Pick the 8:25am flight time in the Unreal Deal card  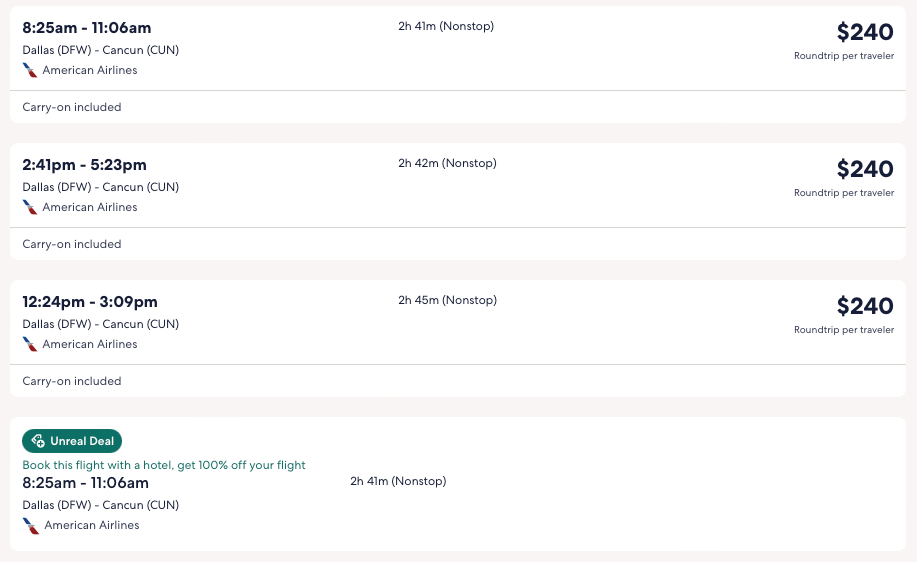click(x=85, y=483)
